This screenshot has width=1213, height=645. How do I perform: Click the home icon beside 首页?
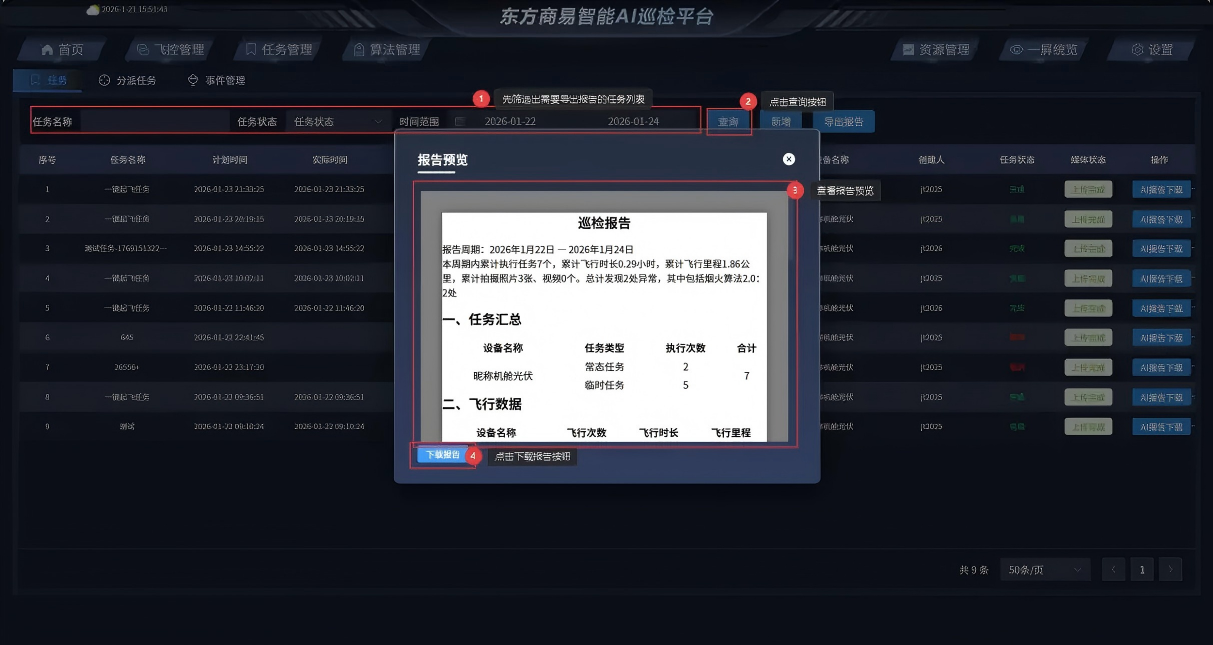coord(47,50)
